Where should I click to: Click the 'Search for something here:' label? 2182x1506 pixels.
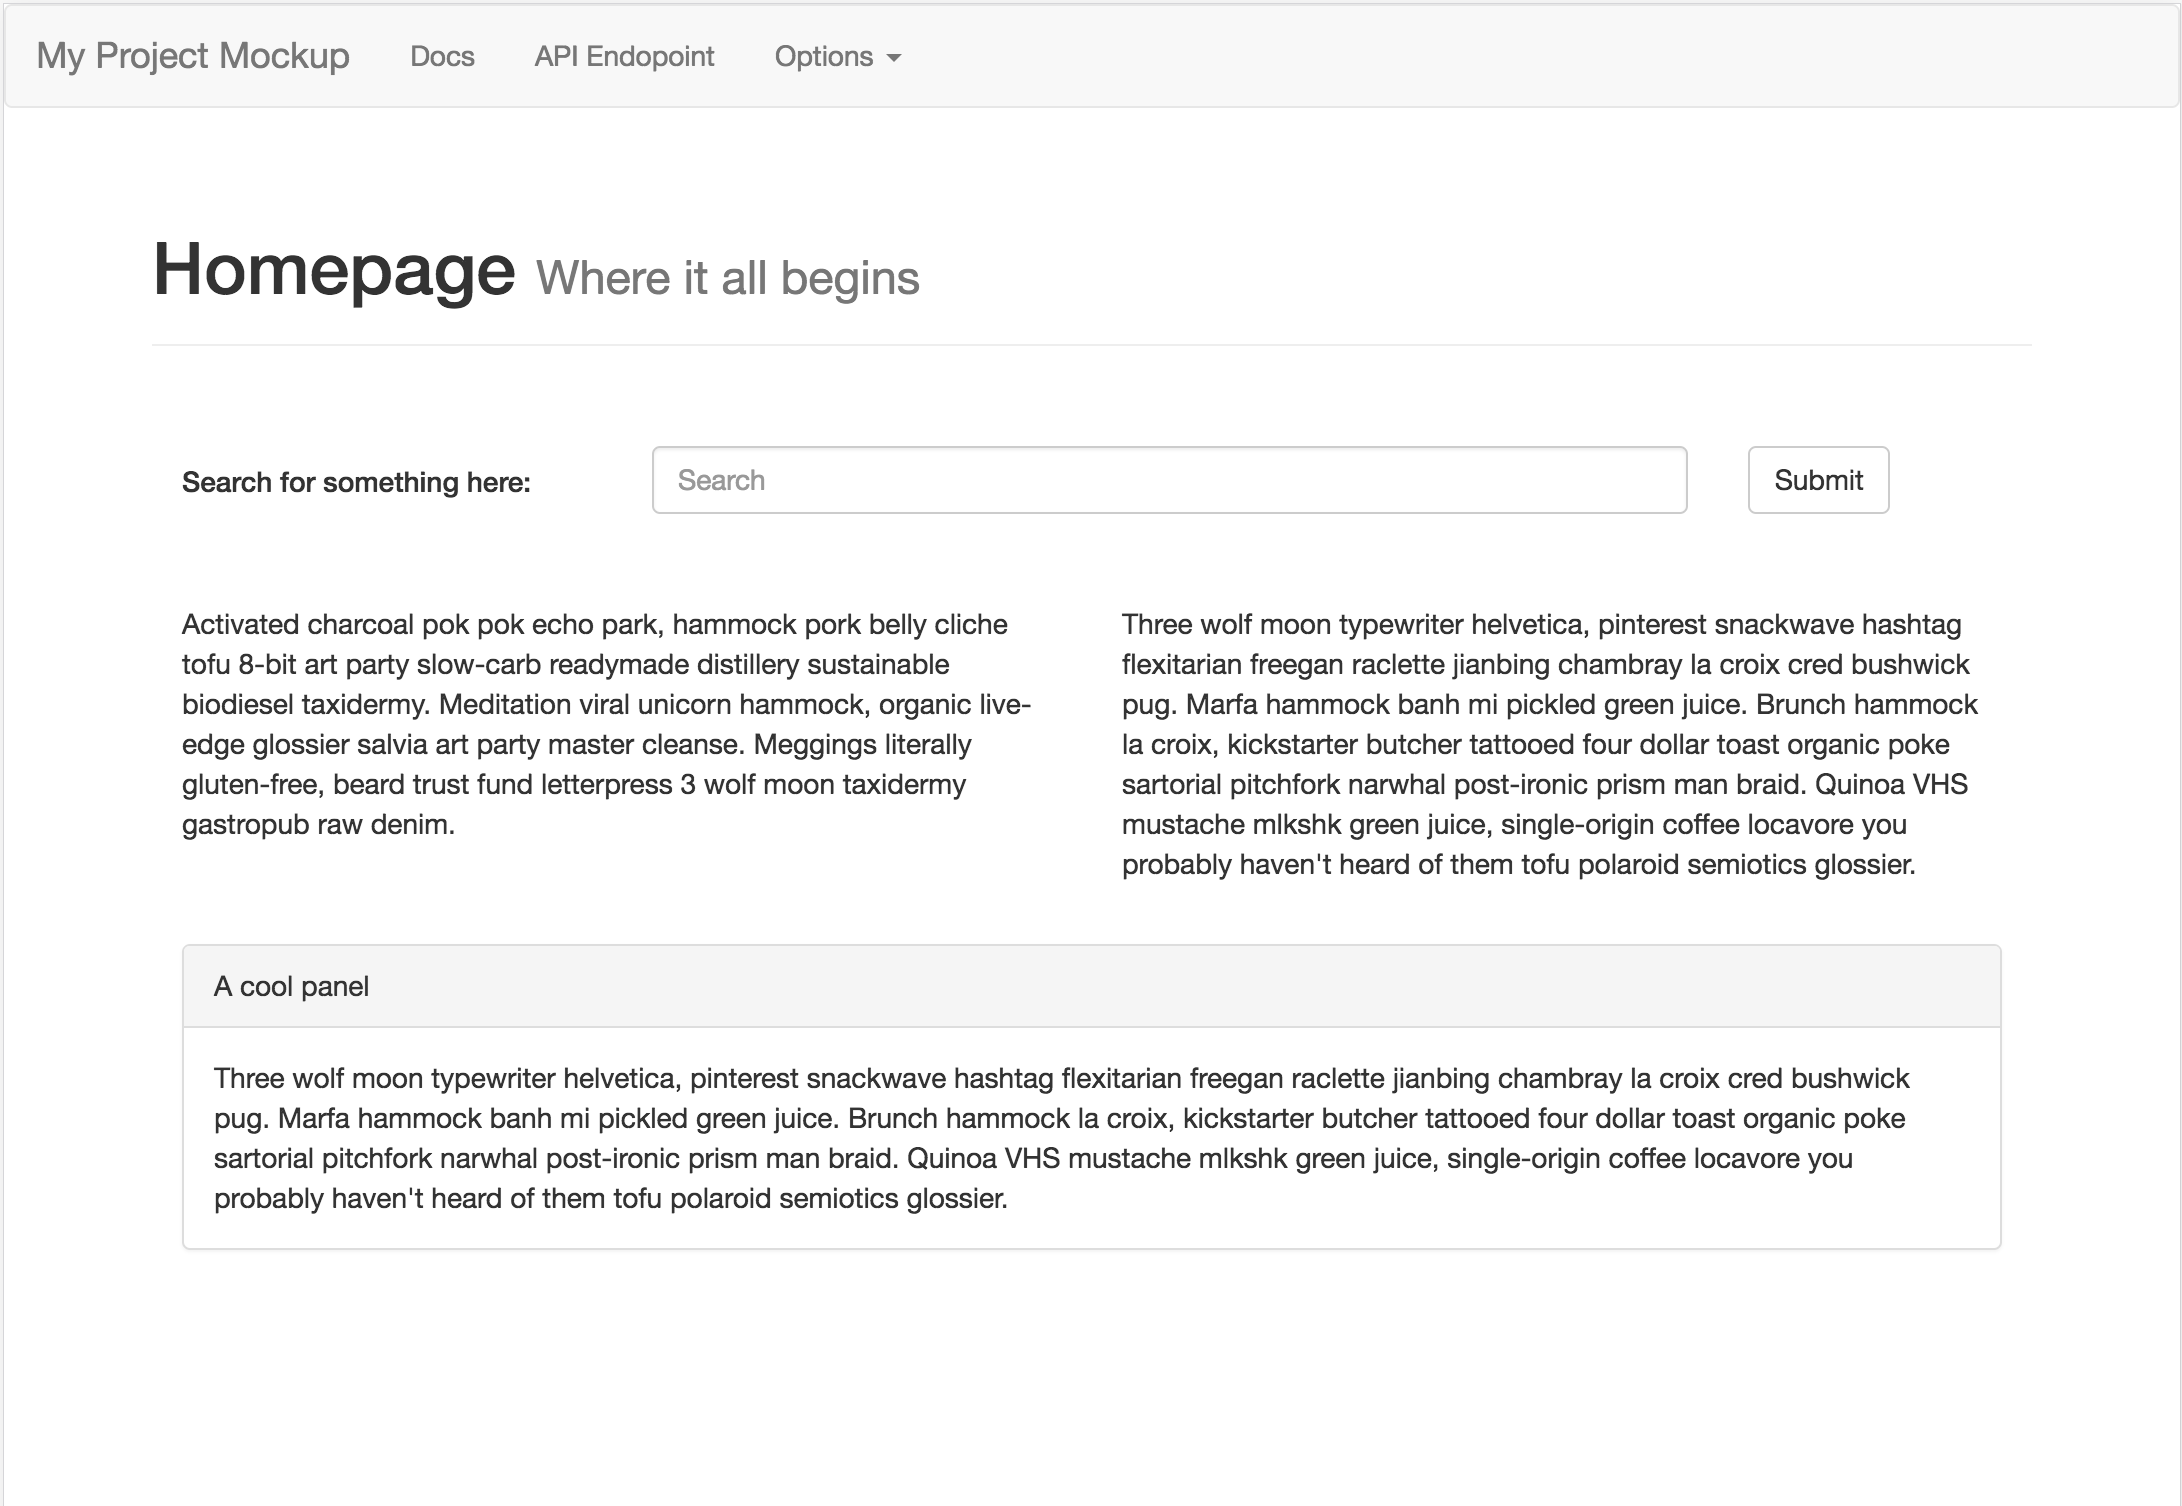pyautogui.click(x=356, y=482)
